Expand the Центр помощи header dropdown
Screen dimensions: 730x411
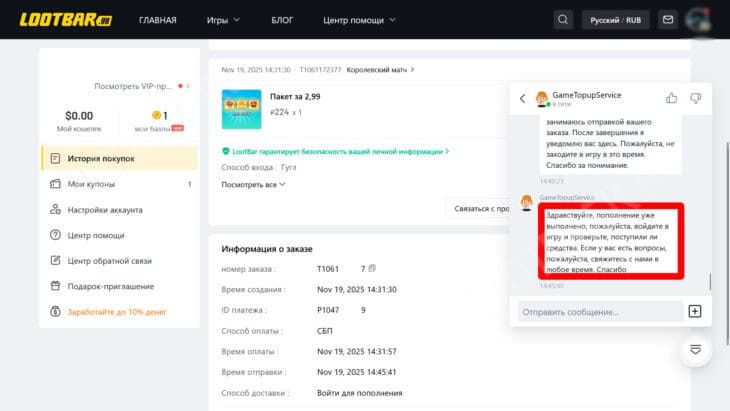(359, 20)
